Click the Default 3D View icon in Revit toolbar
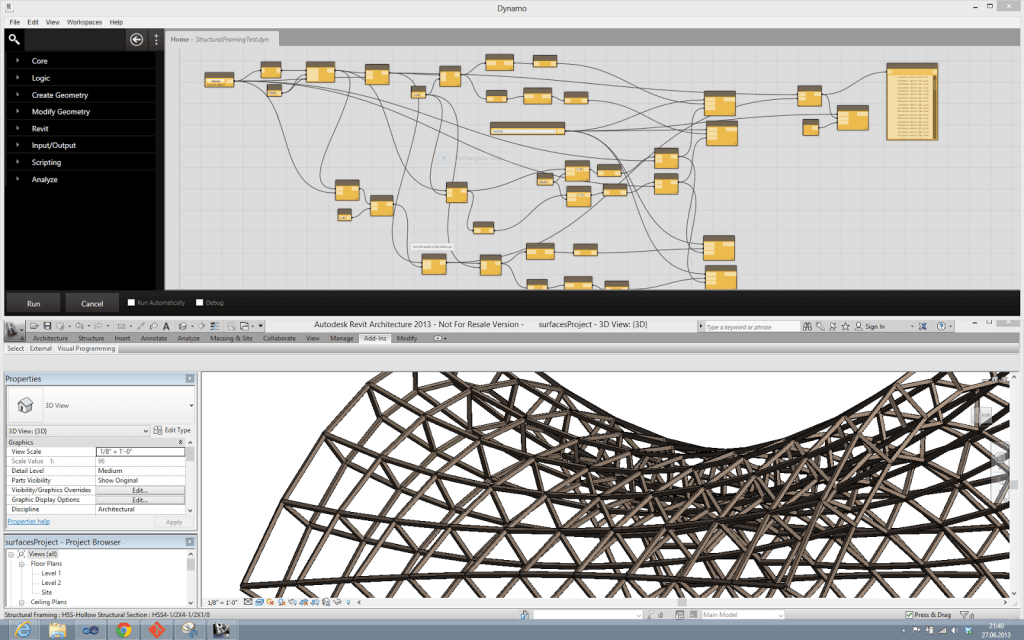Viewport: 1024px width, 640px height. [x=183, y=326]
